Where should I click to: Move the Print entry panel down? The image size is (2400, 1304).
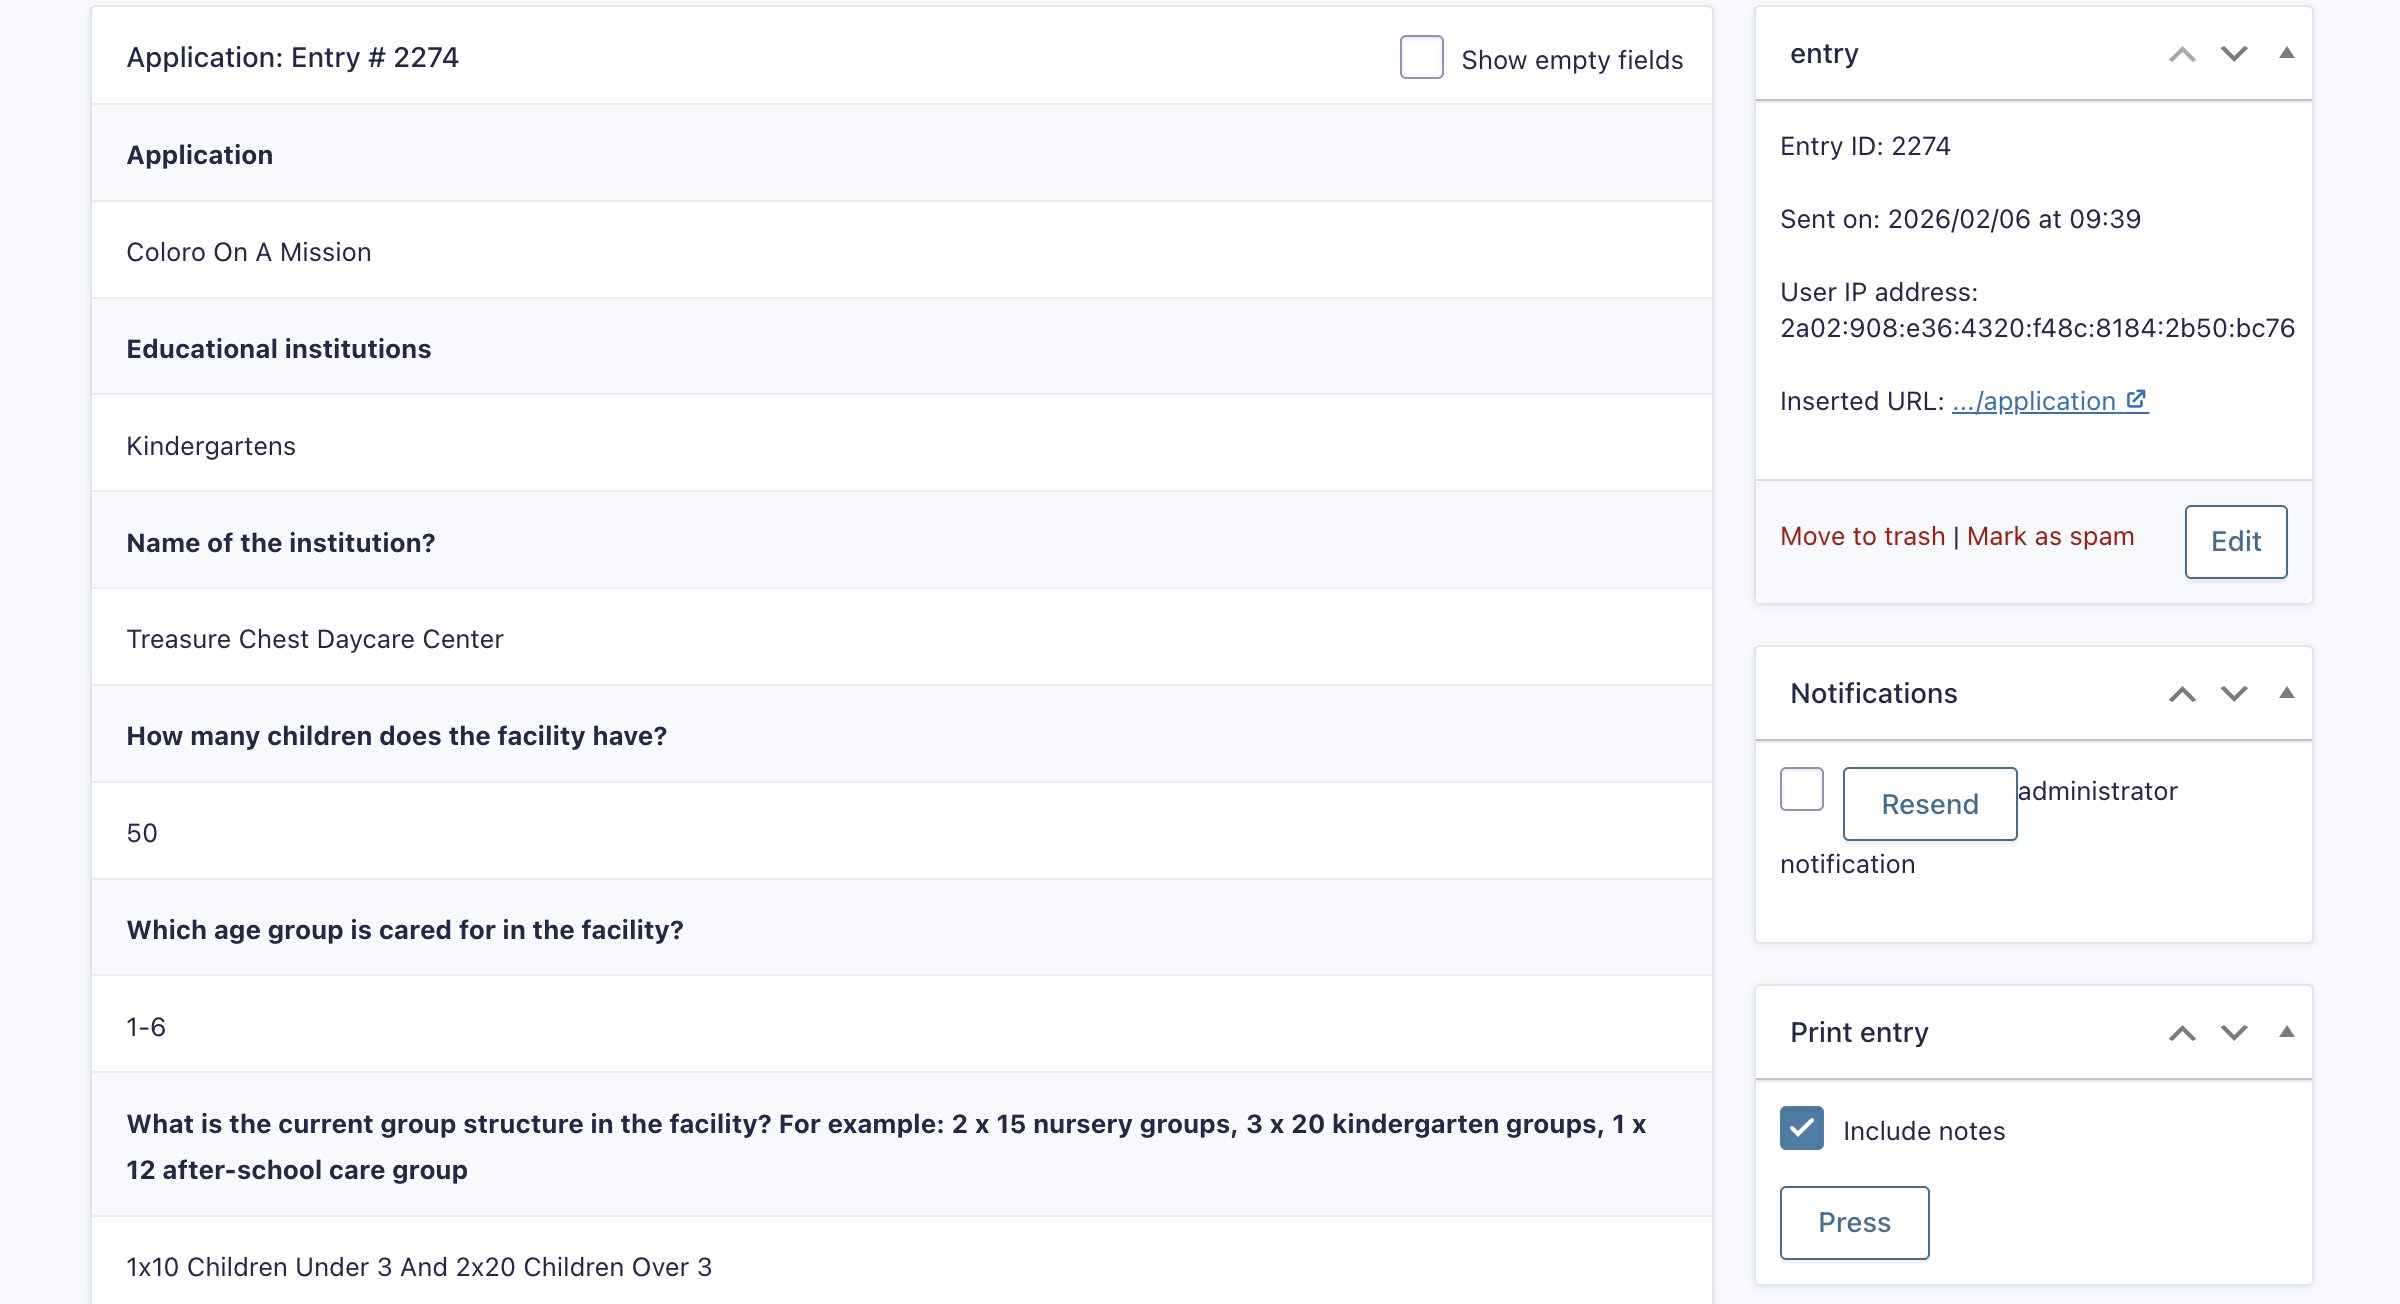click(2234, 1033)
